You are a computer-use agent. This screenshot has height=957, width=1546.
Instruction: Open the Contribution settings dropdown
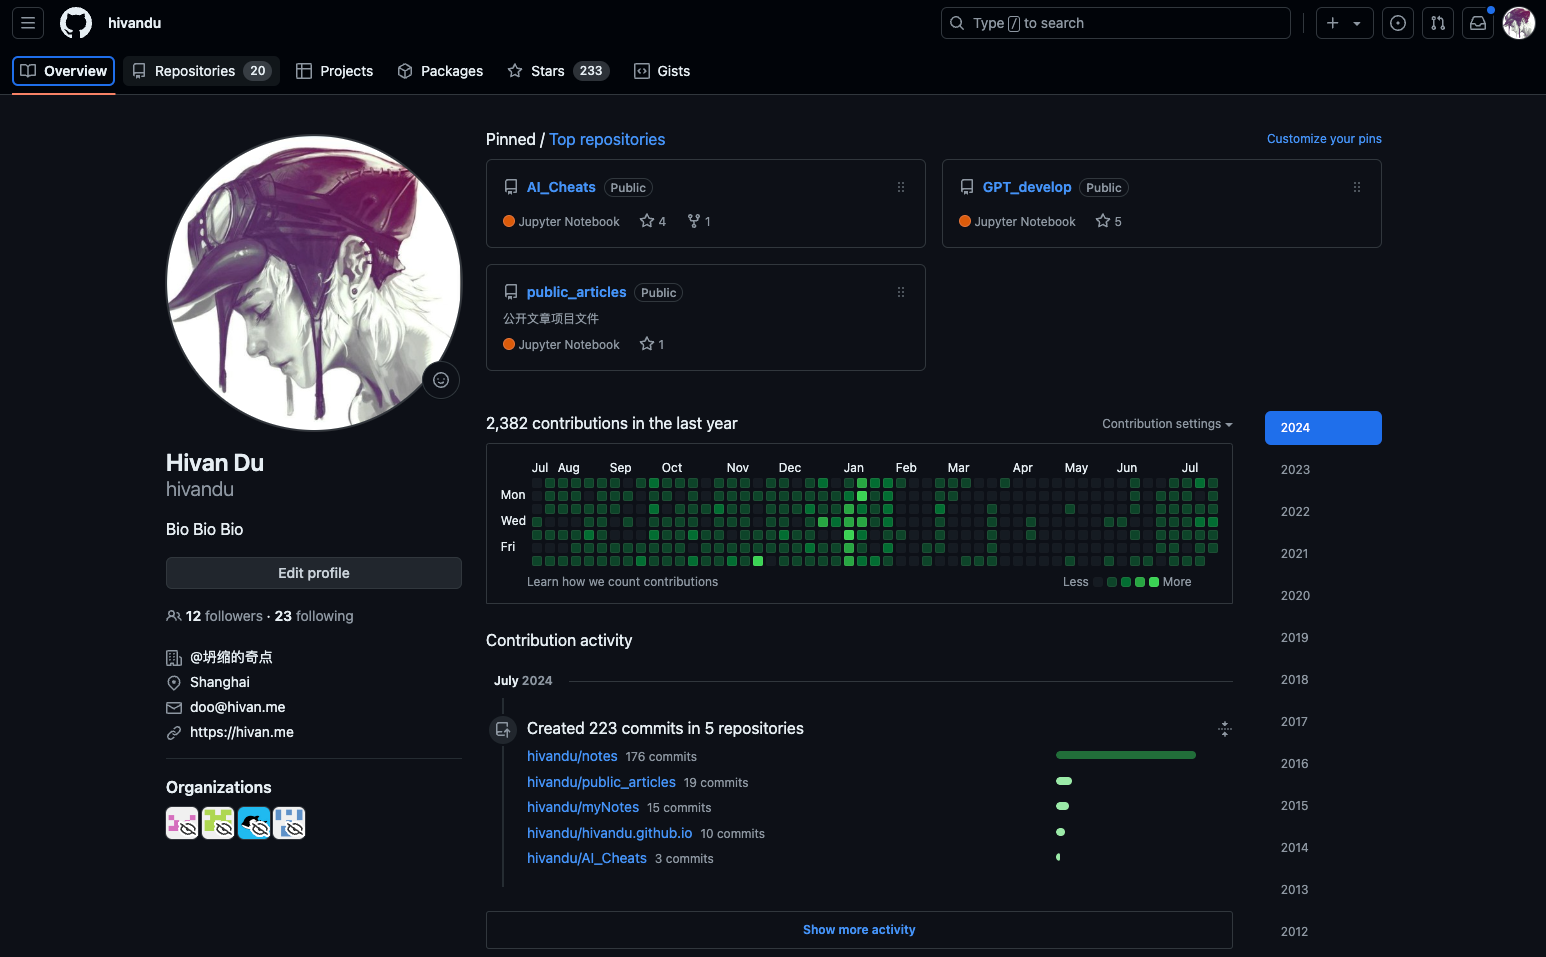click(1167, 424)
